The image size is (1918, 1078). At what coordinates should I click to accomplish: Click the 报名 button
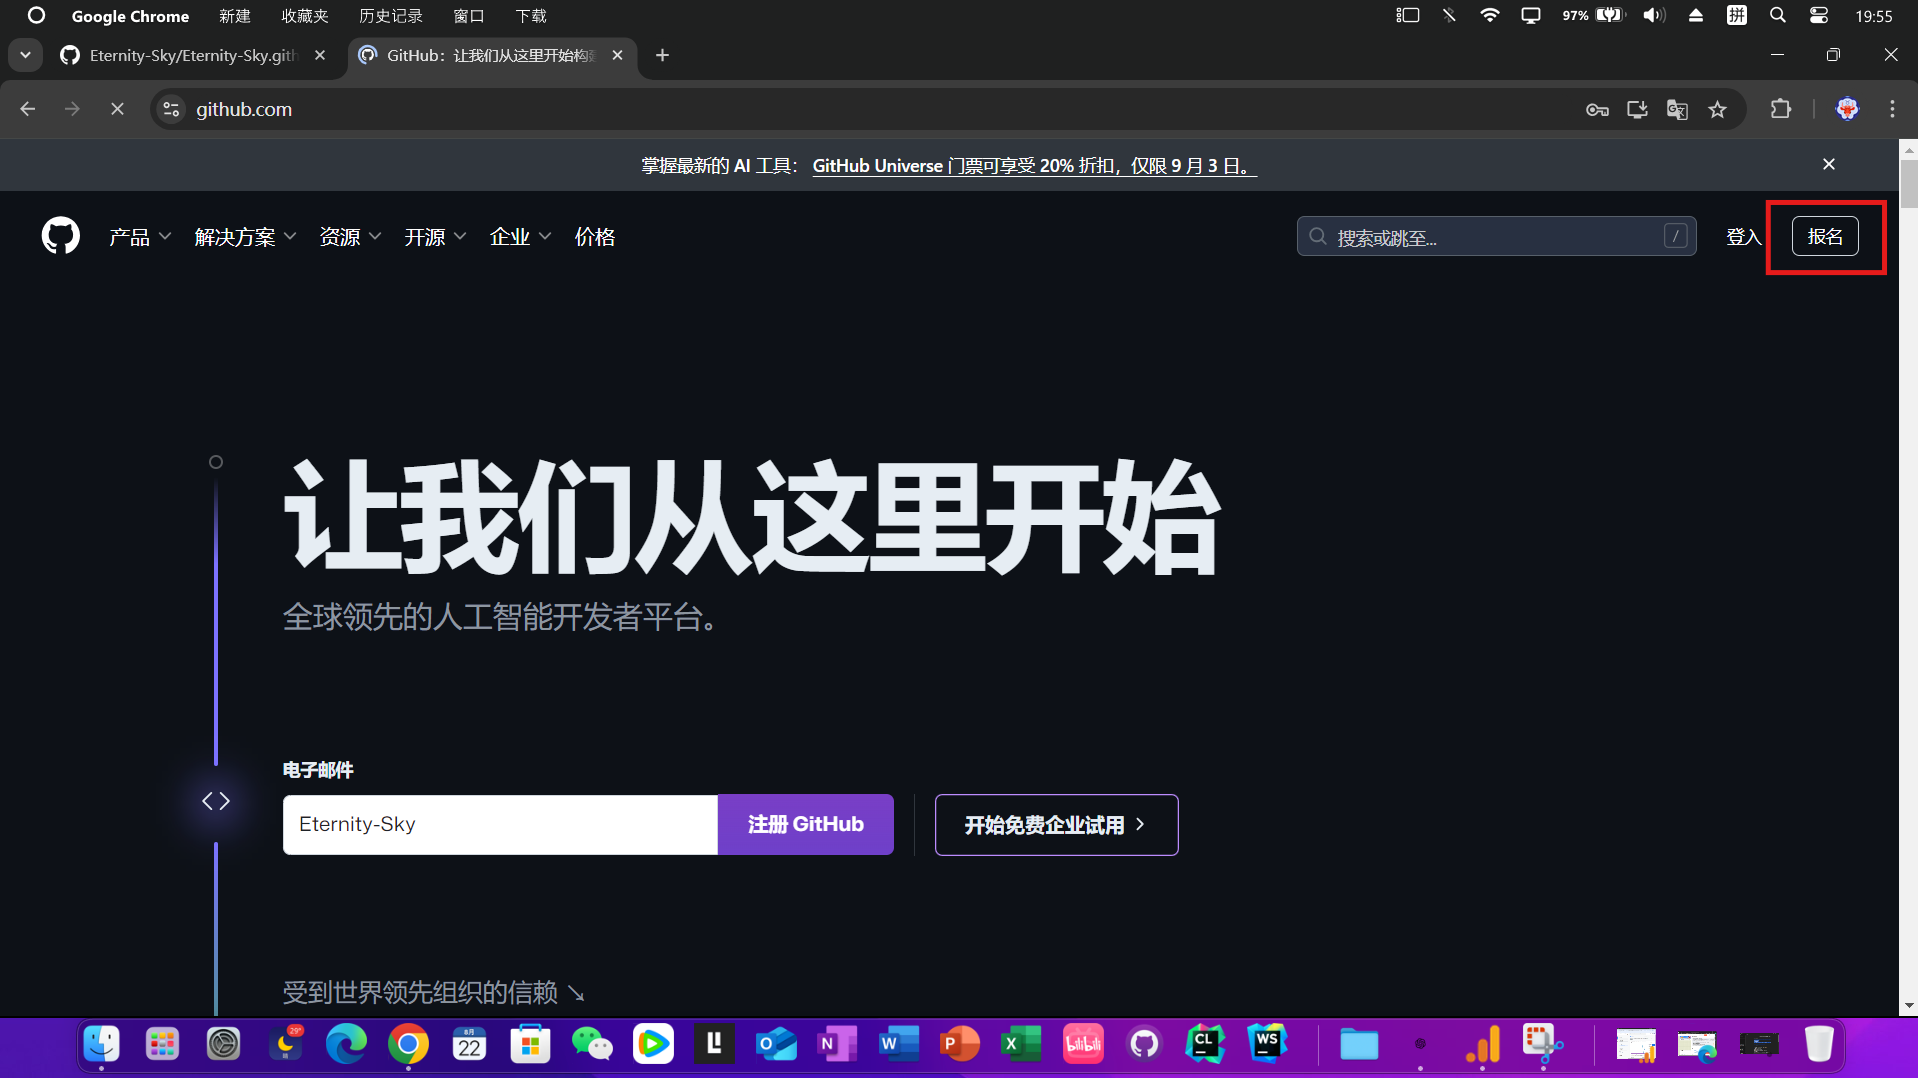pyautogui.click(x=1825, y=237)
